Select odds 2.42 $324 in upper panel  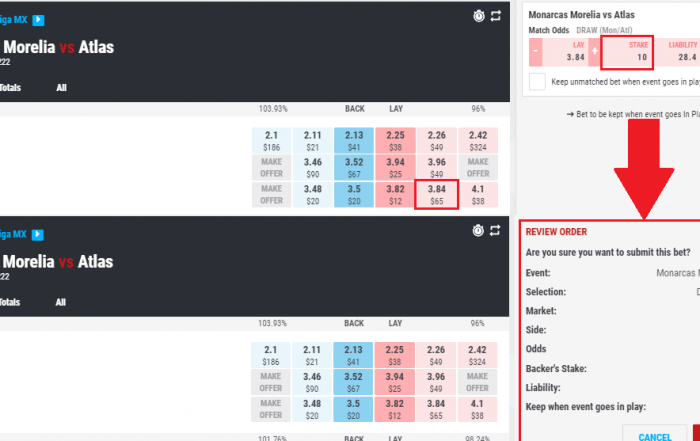478,141
